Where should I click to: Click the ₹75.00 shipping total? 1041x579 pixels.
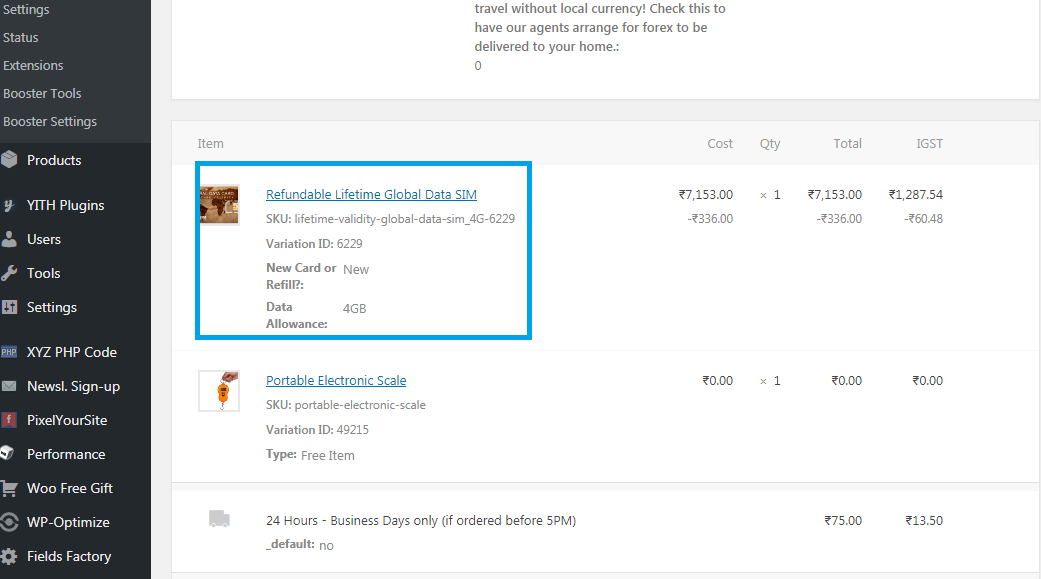(843, 521)
